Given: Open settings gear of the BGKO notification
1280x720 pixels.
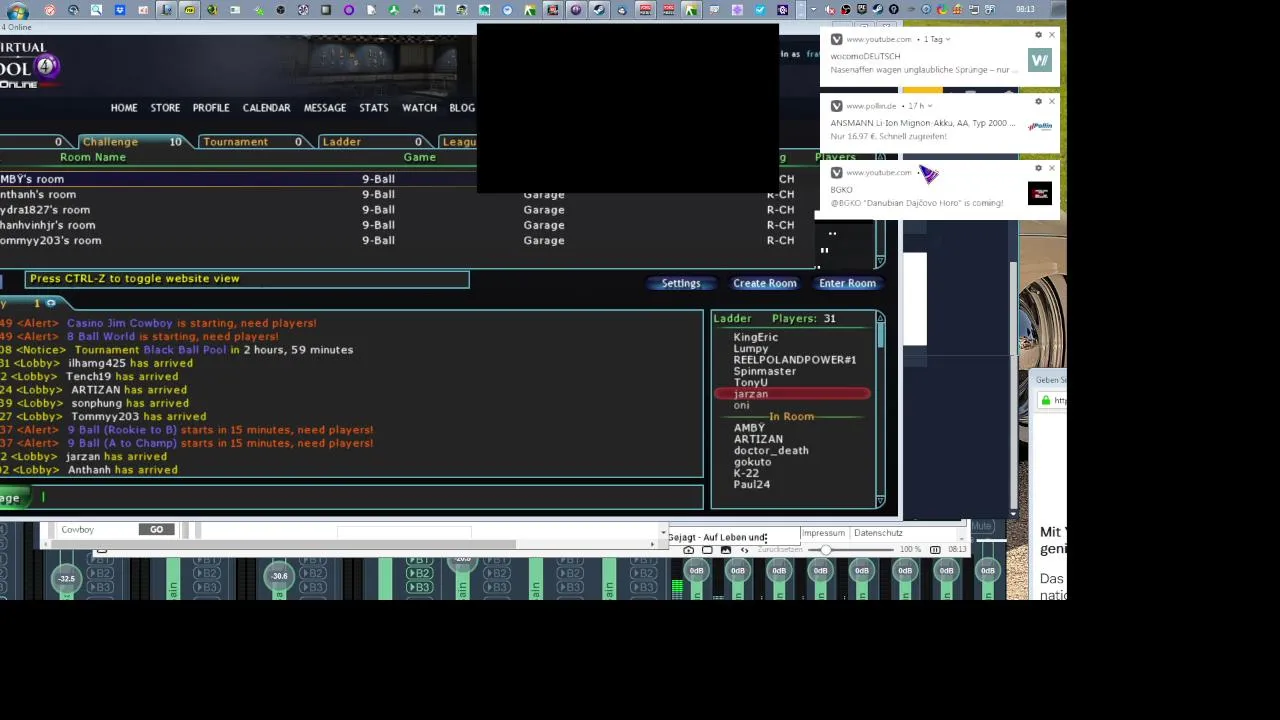Looking at the screenshot, I should [x=1038, y=168].
